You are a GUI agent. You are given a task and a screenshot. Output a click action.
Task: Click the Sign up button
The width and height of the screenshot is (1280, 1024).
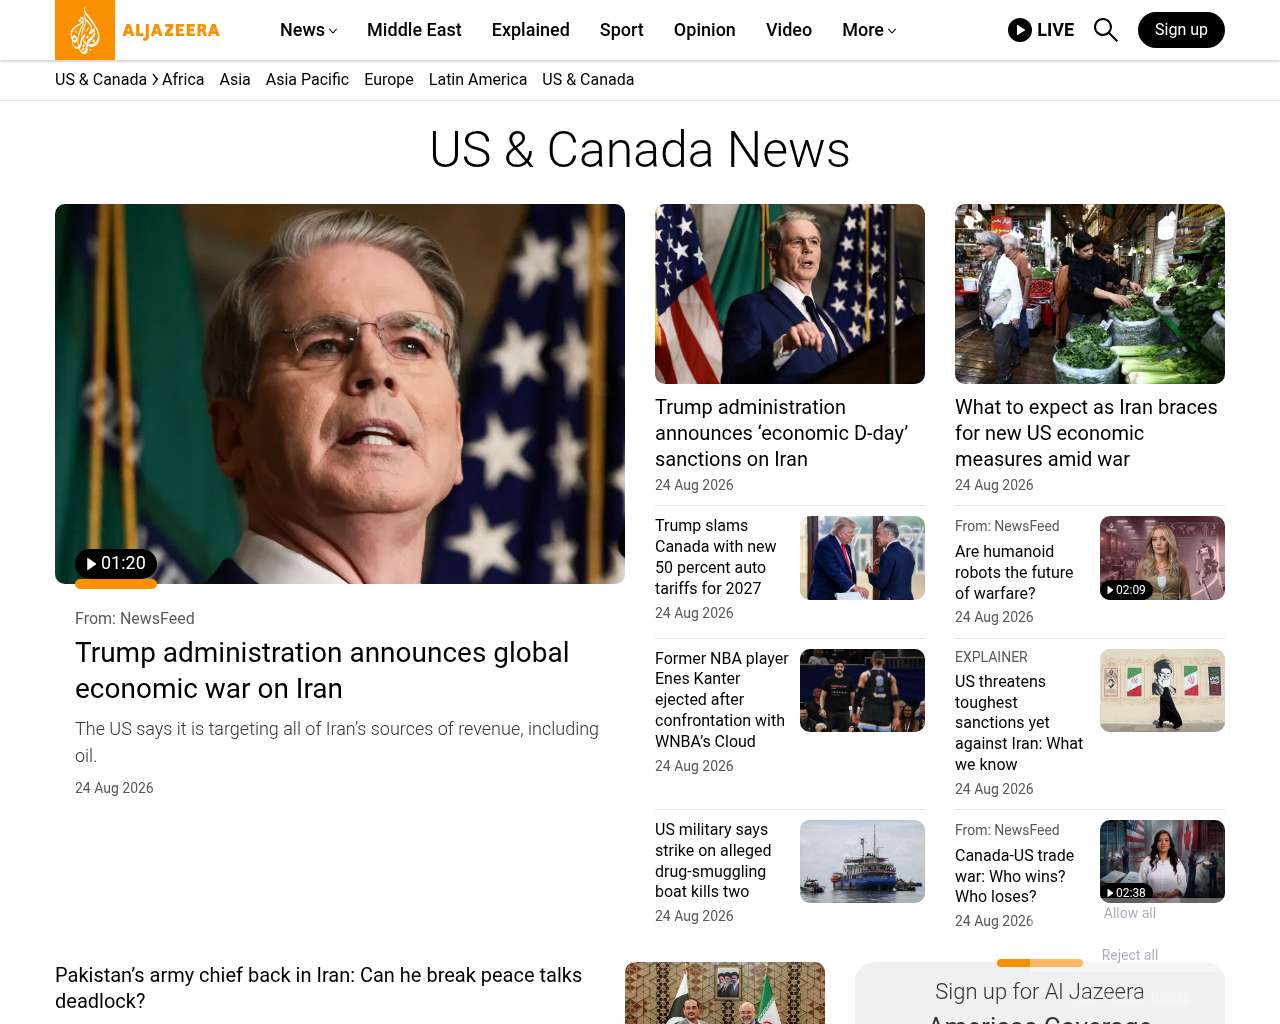click(x=1181, y=30)
